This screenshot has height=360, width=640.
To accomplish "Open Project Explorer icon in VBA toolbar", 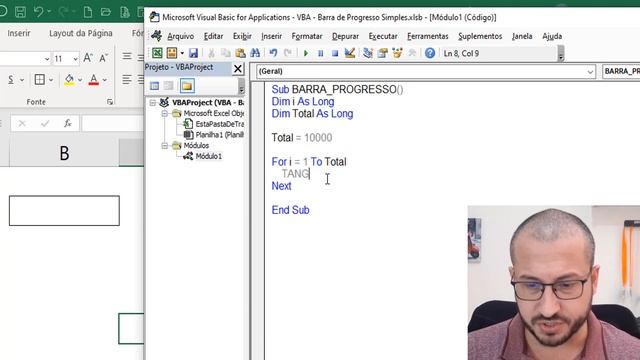I will pos(368,53).
